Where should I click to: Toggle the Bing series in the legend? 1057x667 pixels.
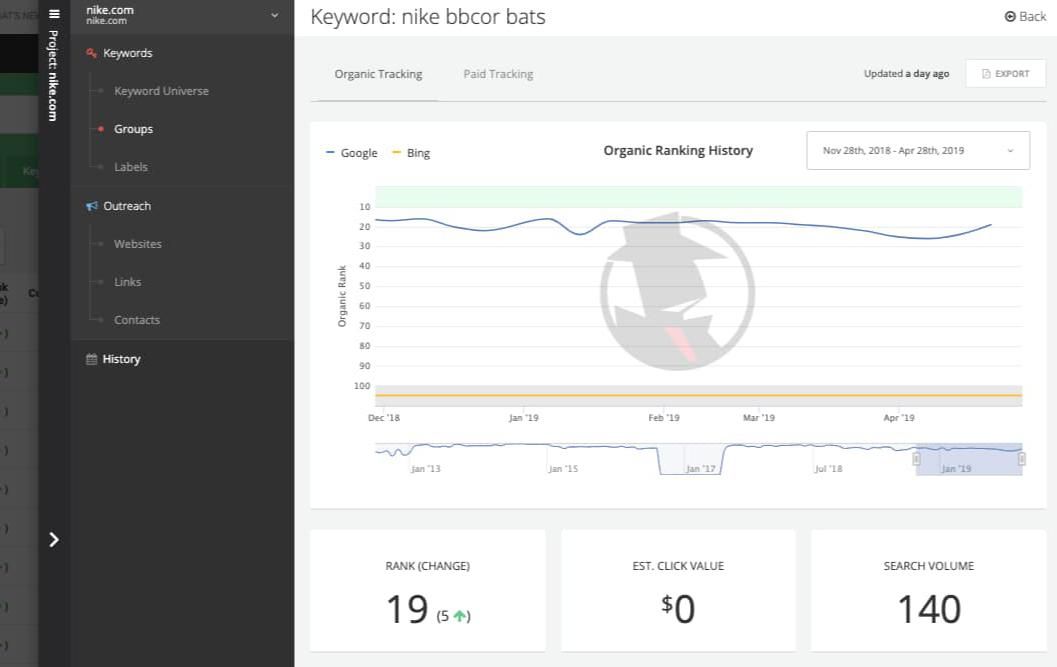(411, 153)
